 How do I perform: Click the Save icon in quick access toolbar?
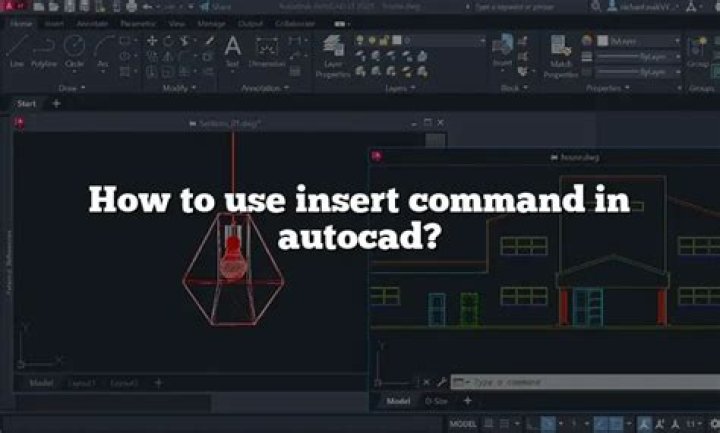pos(69,6)
